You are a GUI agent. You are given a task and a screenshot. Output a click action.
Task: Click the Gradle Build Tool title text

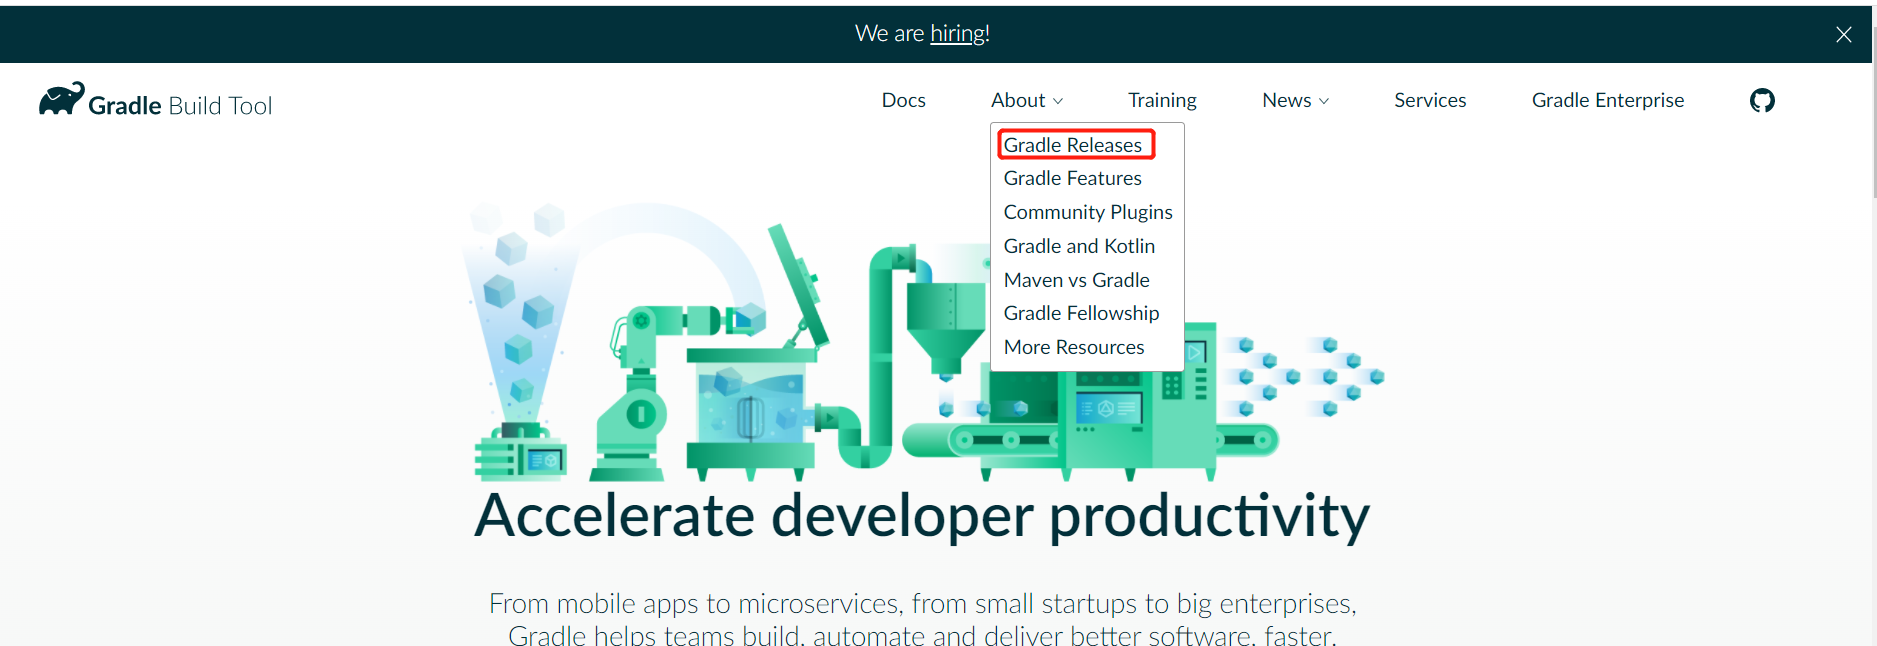point(180,106)
